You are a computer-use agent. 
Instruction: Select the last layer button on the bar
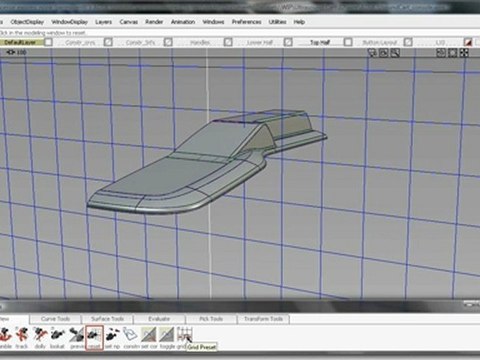click(x=440, y=42)
